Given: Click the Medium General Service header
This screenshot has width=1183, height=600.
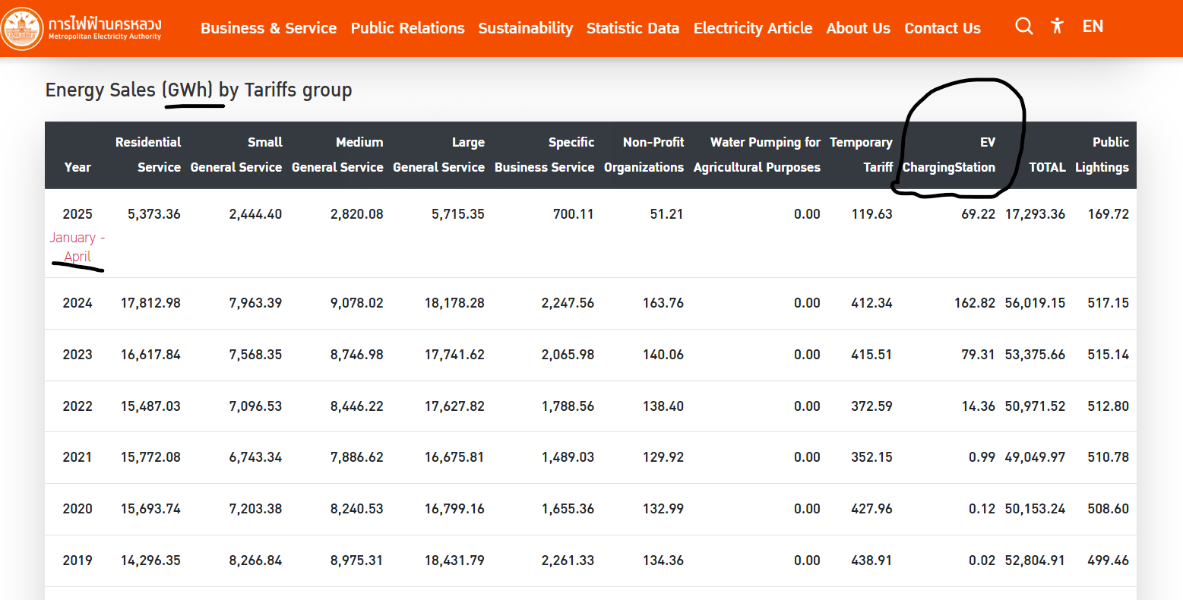Looking at the screenshot, I should coord(337,155).
